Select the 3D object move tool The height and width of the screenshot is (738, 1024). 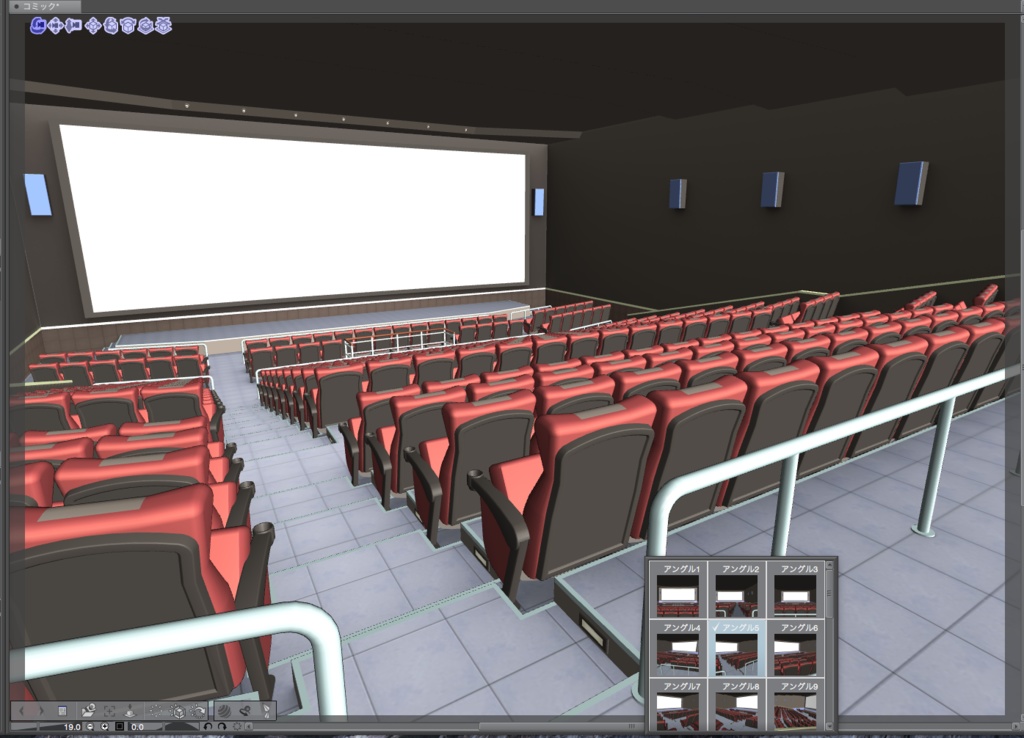pos(94,27)
